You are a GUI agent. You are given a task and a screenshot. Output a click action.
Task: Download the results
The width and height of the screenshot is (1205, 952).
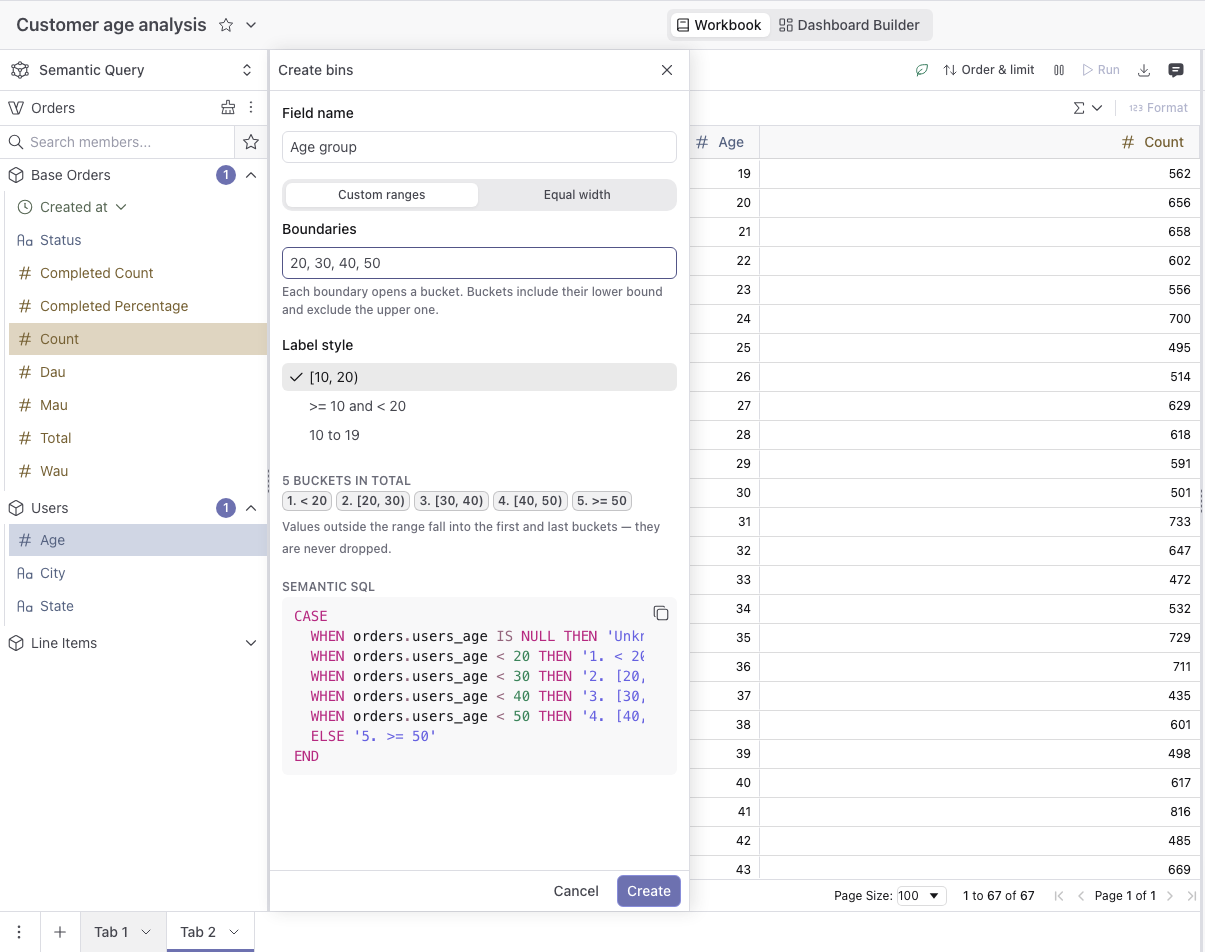1145,70
